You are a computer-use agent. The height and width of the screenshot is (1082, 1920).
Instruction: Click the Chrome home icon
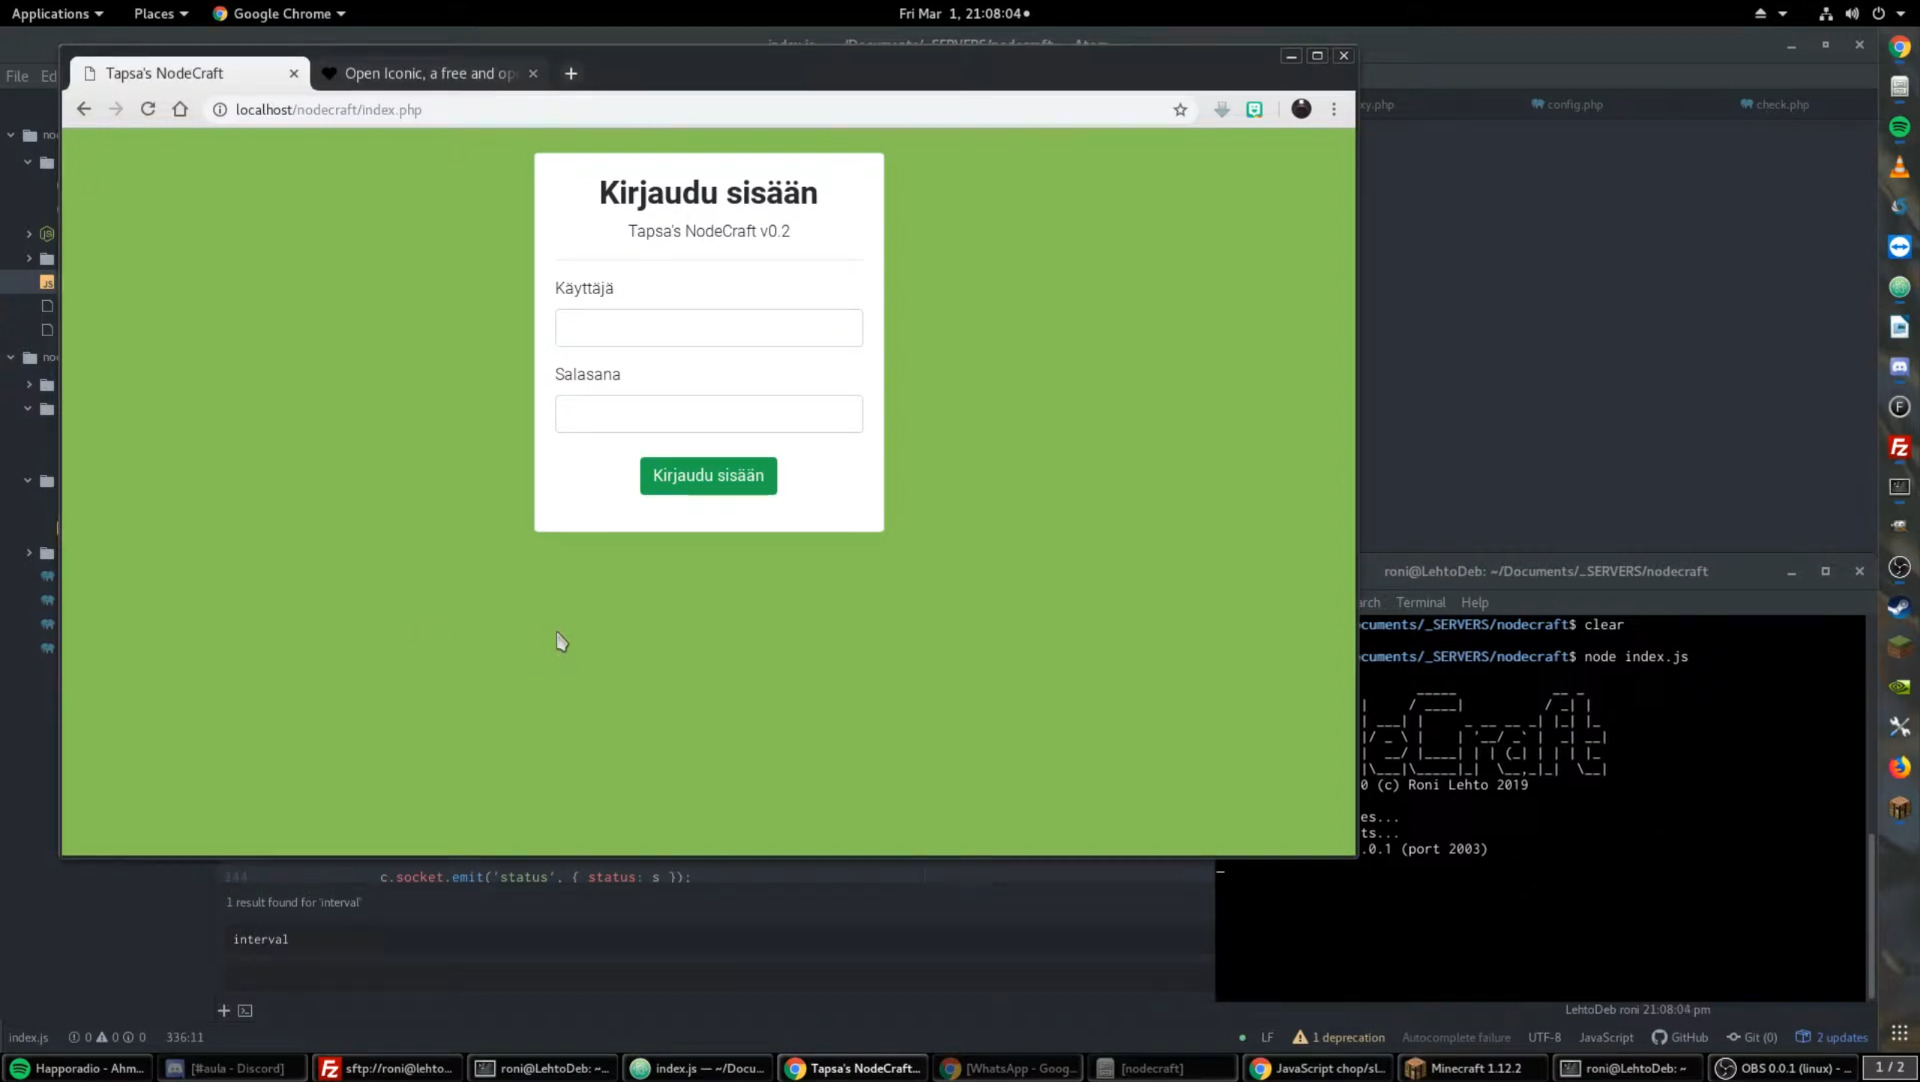pyautogui.click(x=180, y=109)
